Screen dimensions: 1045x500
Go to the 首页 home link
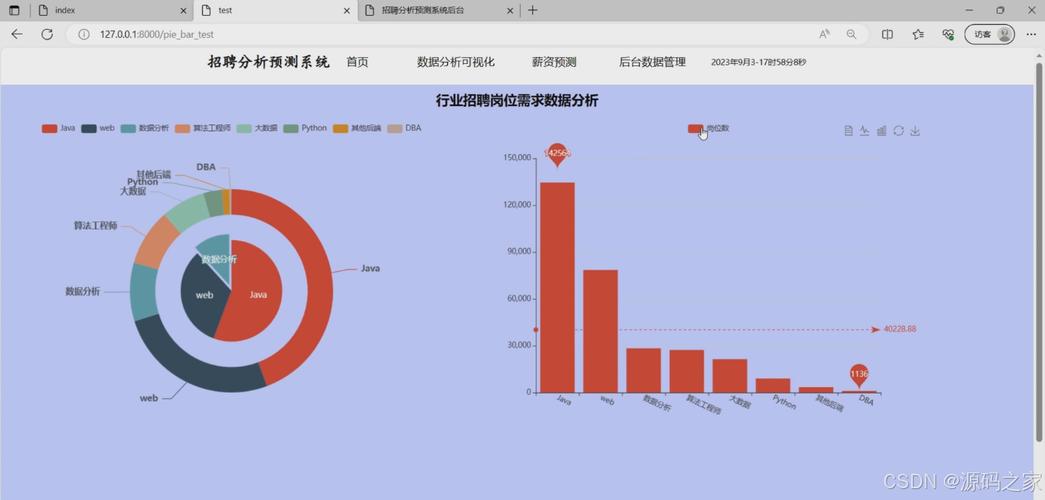[357, 62]
